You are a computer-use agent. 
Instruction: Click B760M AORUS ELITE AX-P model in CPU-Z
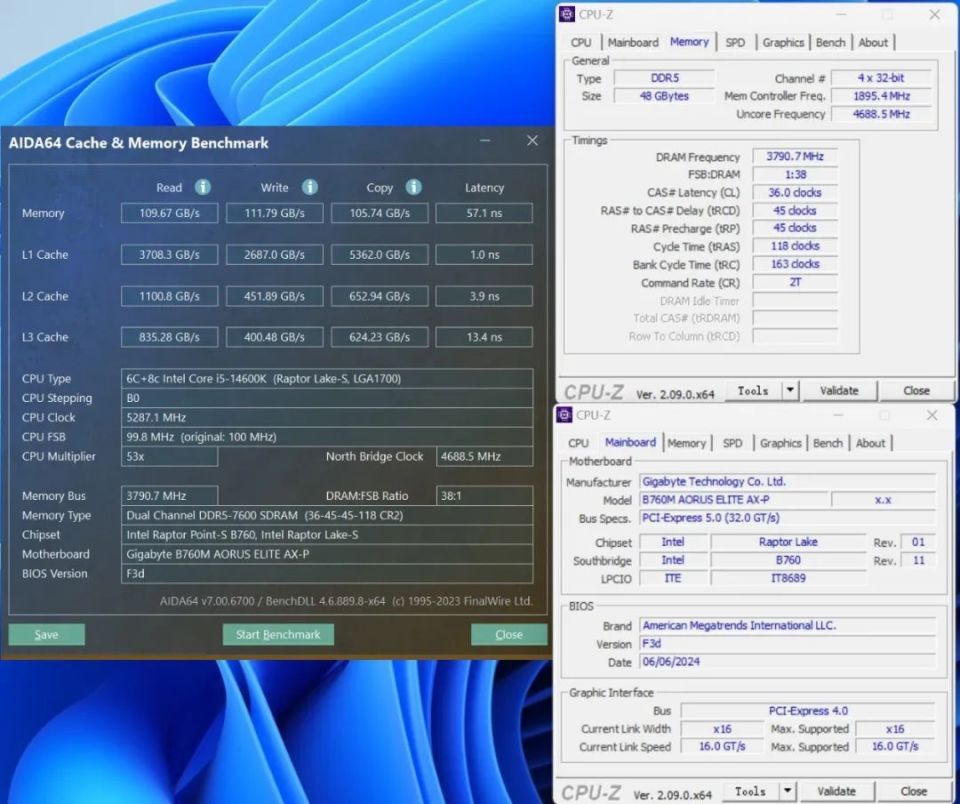[x=733, y=500]
